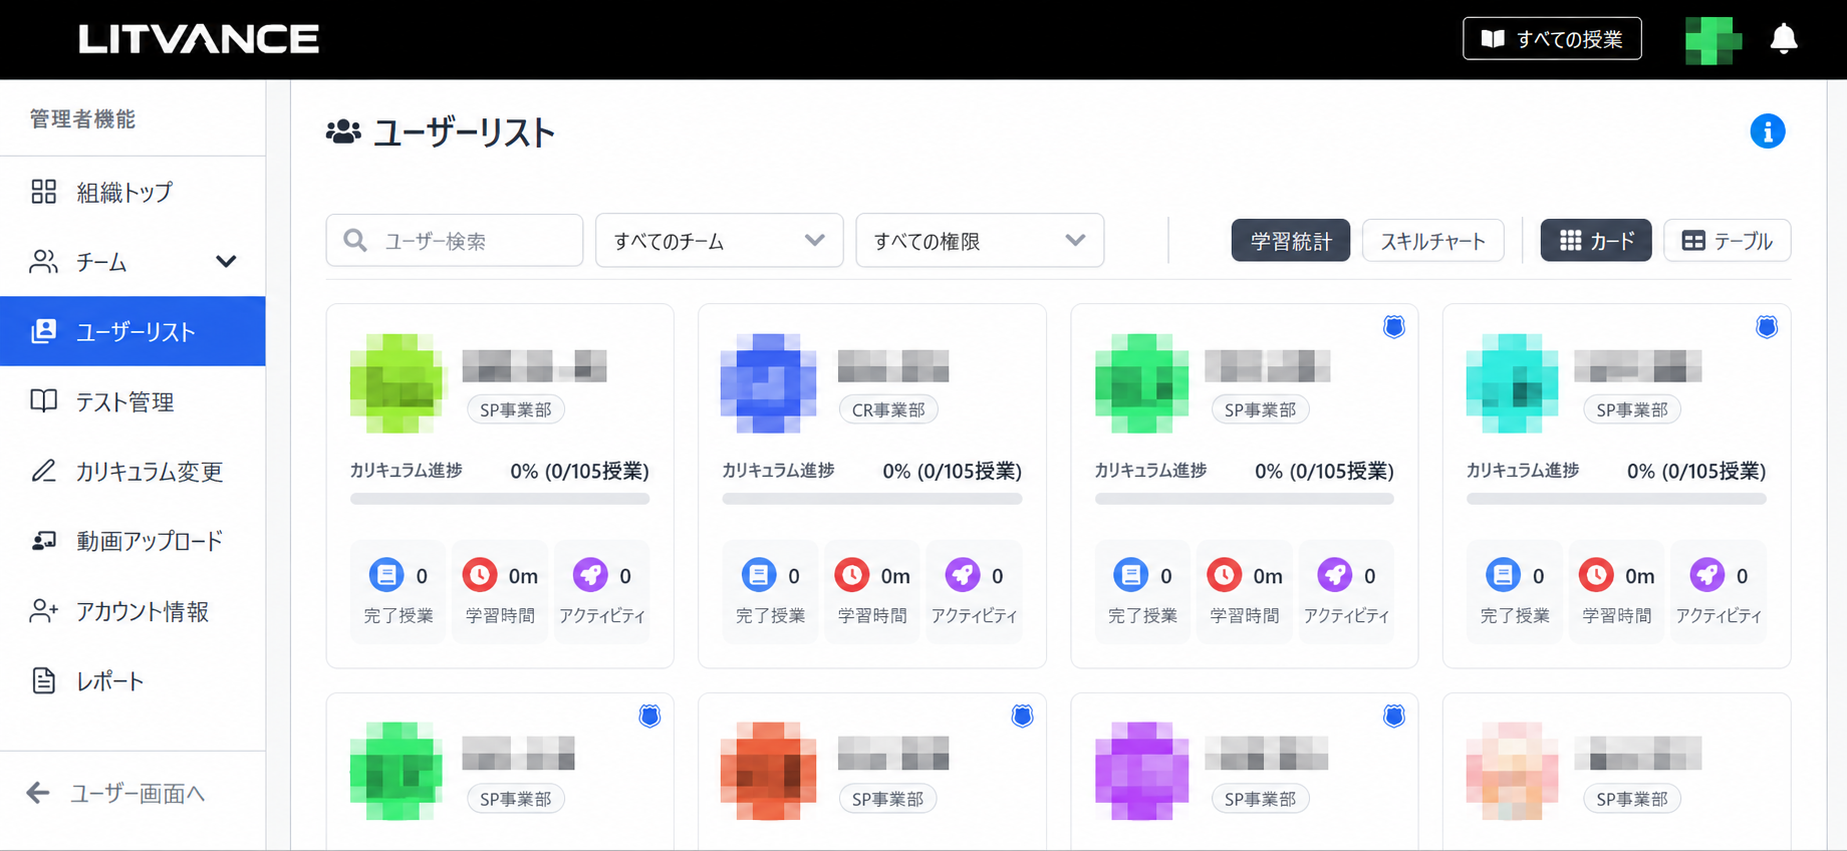
Task: Expand the チーム sidebar chevron
Action: pos(226,261)
